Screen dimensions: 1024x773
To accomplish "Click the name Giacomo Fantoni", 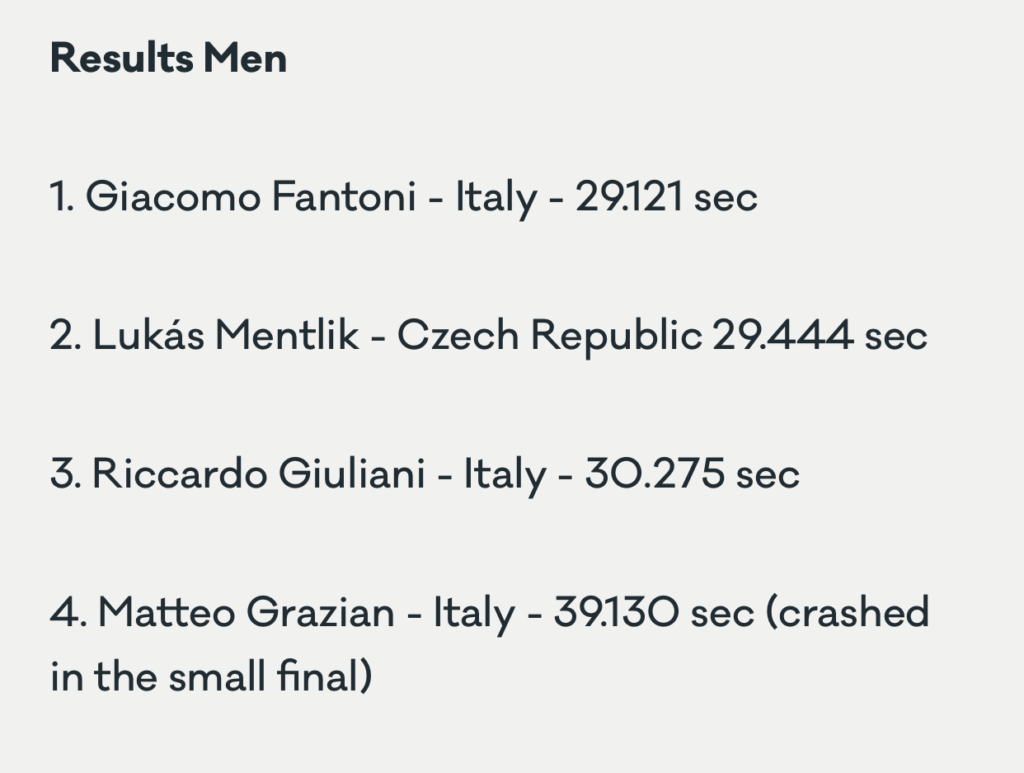I will tap(251, 197).
